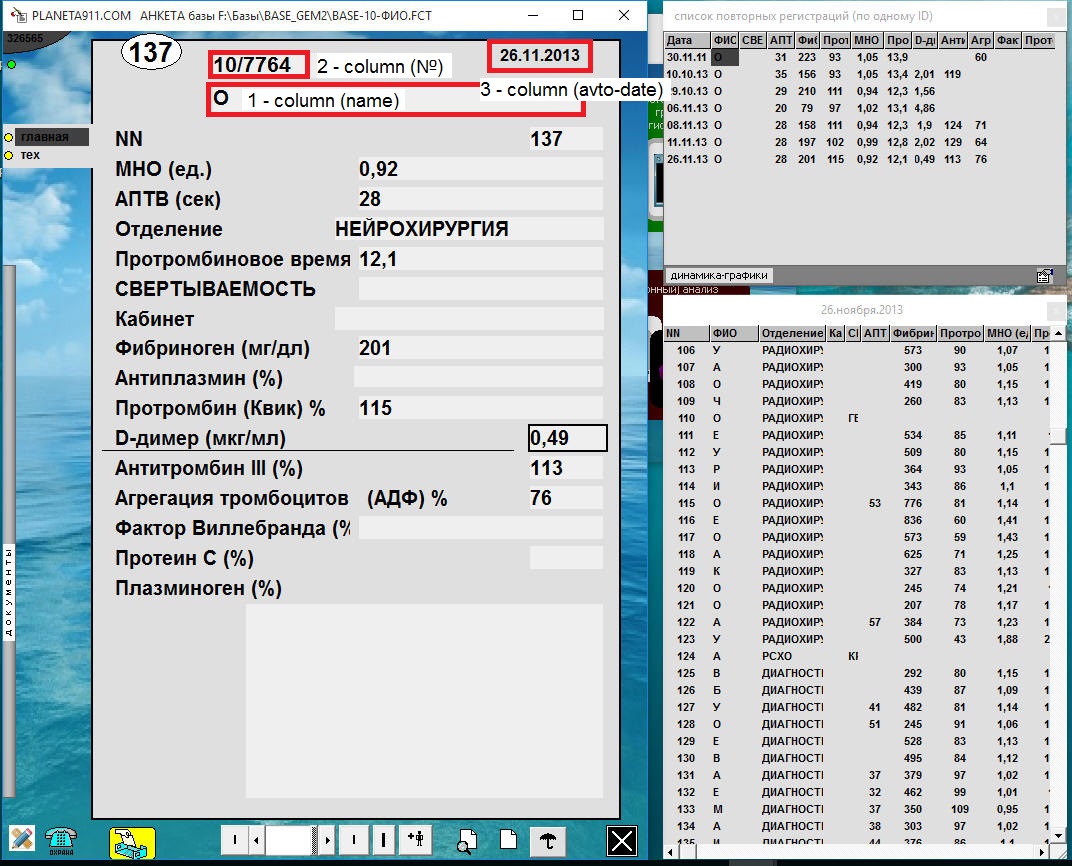Click the properties icon in registrations panel
Viewport: 1072px width, 866px height.
coord(1044,275)
